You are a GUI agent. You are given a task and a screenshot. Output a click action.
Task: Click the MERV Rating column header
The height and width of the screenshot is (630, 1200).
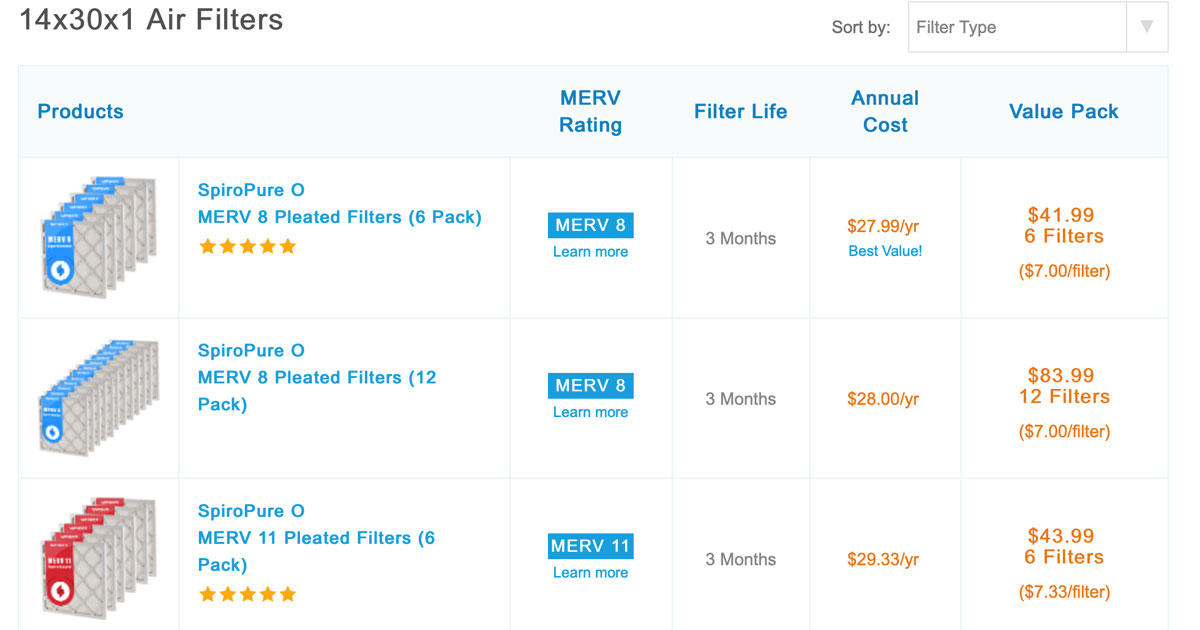pos(590,111)
